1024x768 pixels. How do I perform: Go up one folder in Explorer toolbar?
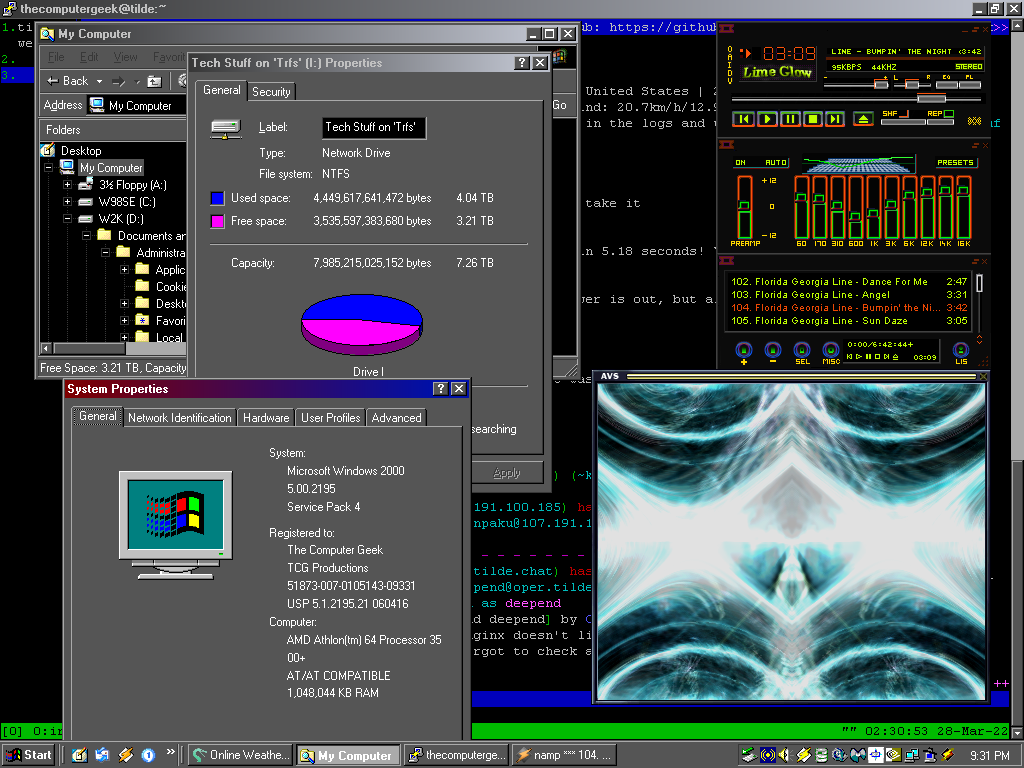(154, 81)
